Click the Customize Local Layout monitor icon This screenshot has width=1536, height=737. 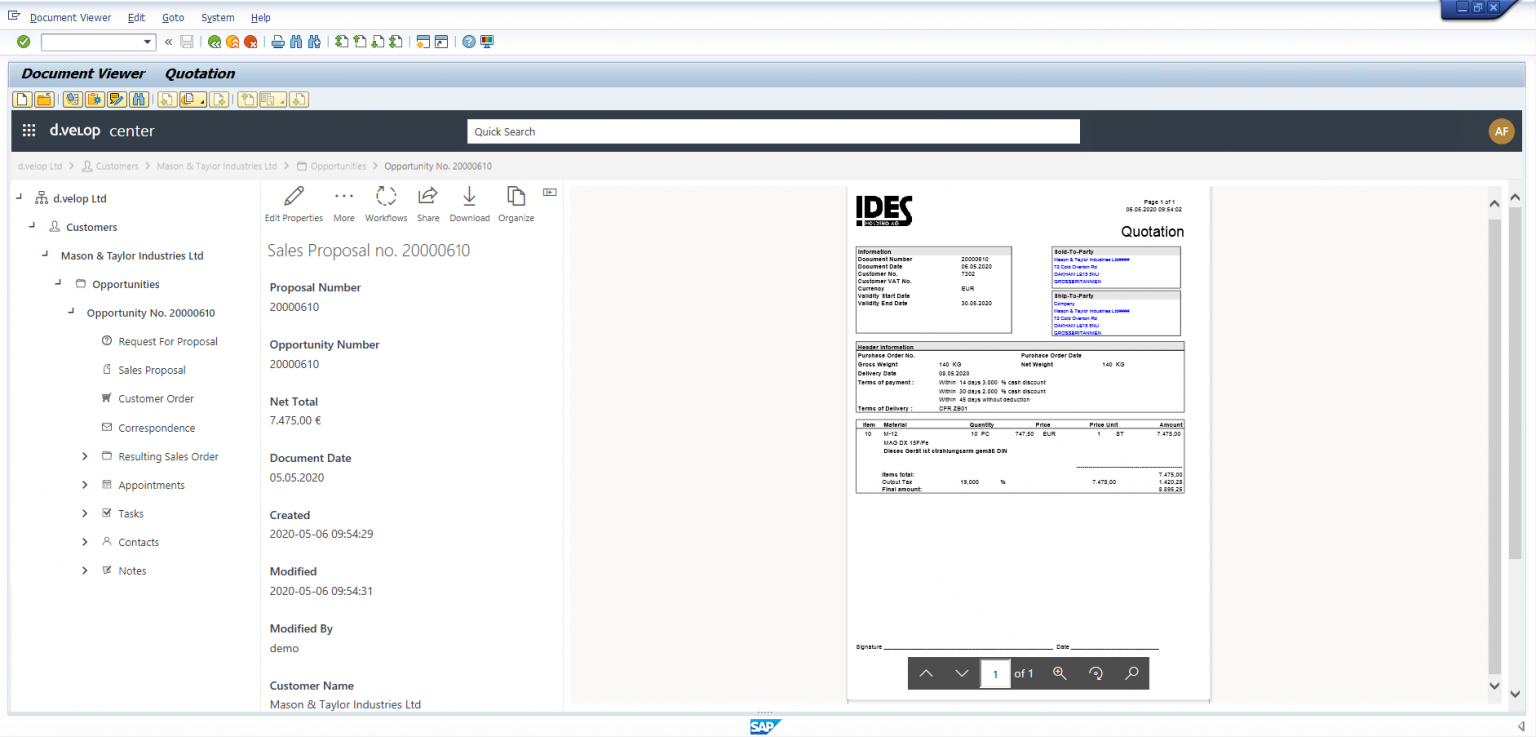click(487, 42)
